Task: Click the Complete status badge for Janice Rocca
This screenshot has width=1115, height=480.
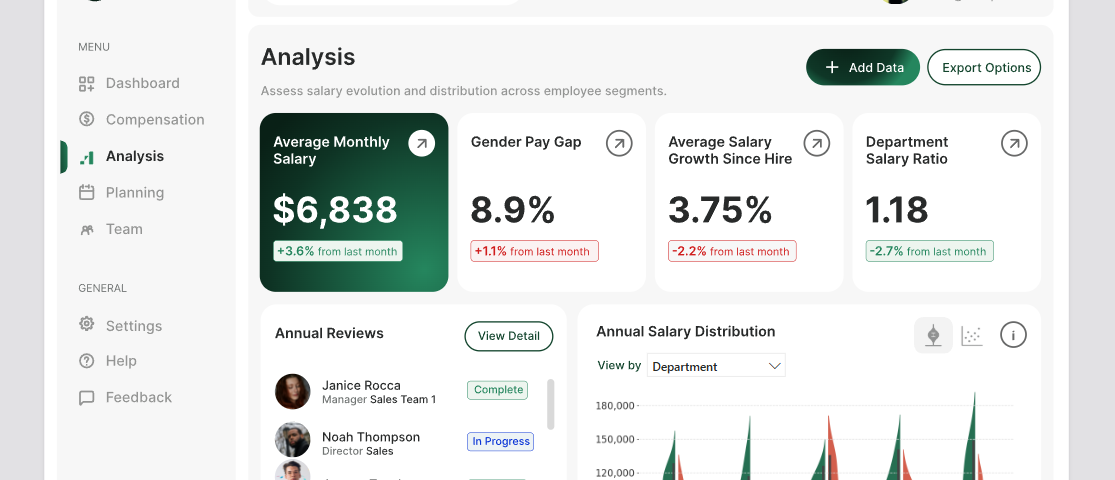Action: (498, 390)
